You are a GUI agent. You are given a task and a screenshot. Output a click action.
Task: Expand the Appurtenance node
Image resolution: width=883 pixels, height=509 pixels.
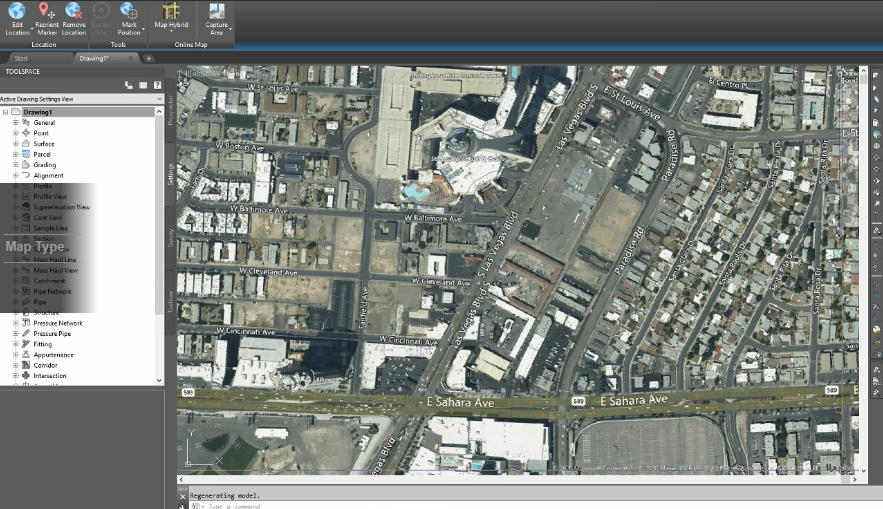tap(16, 355)
